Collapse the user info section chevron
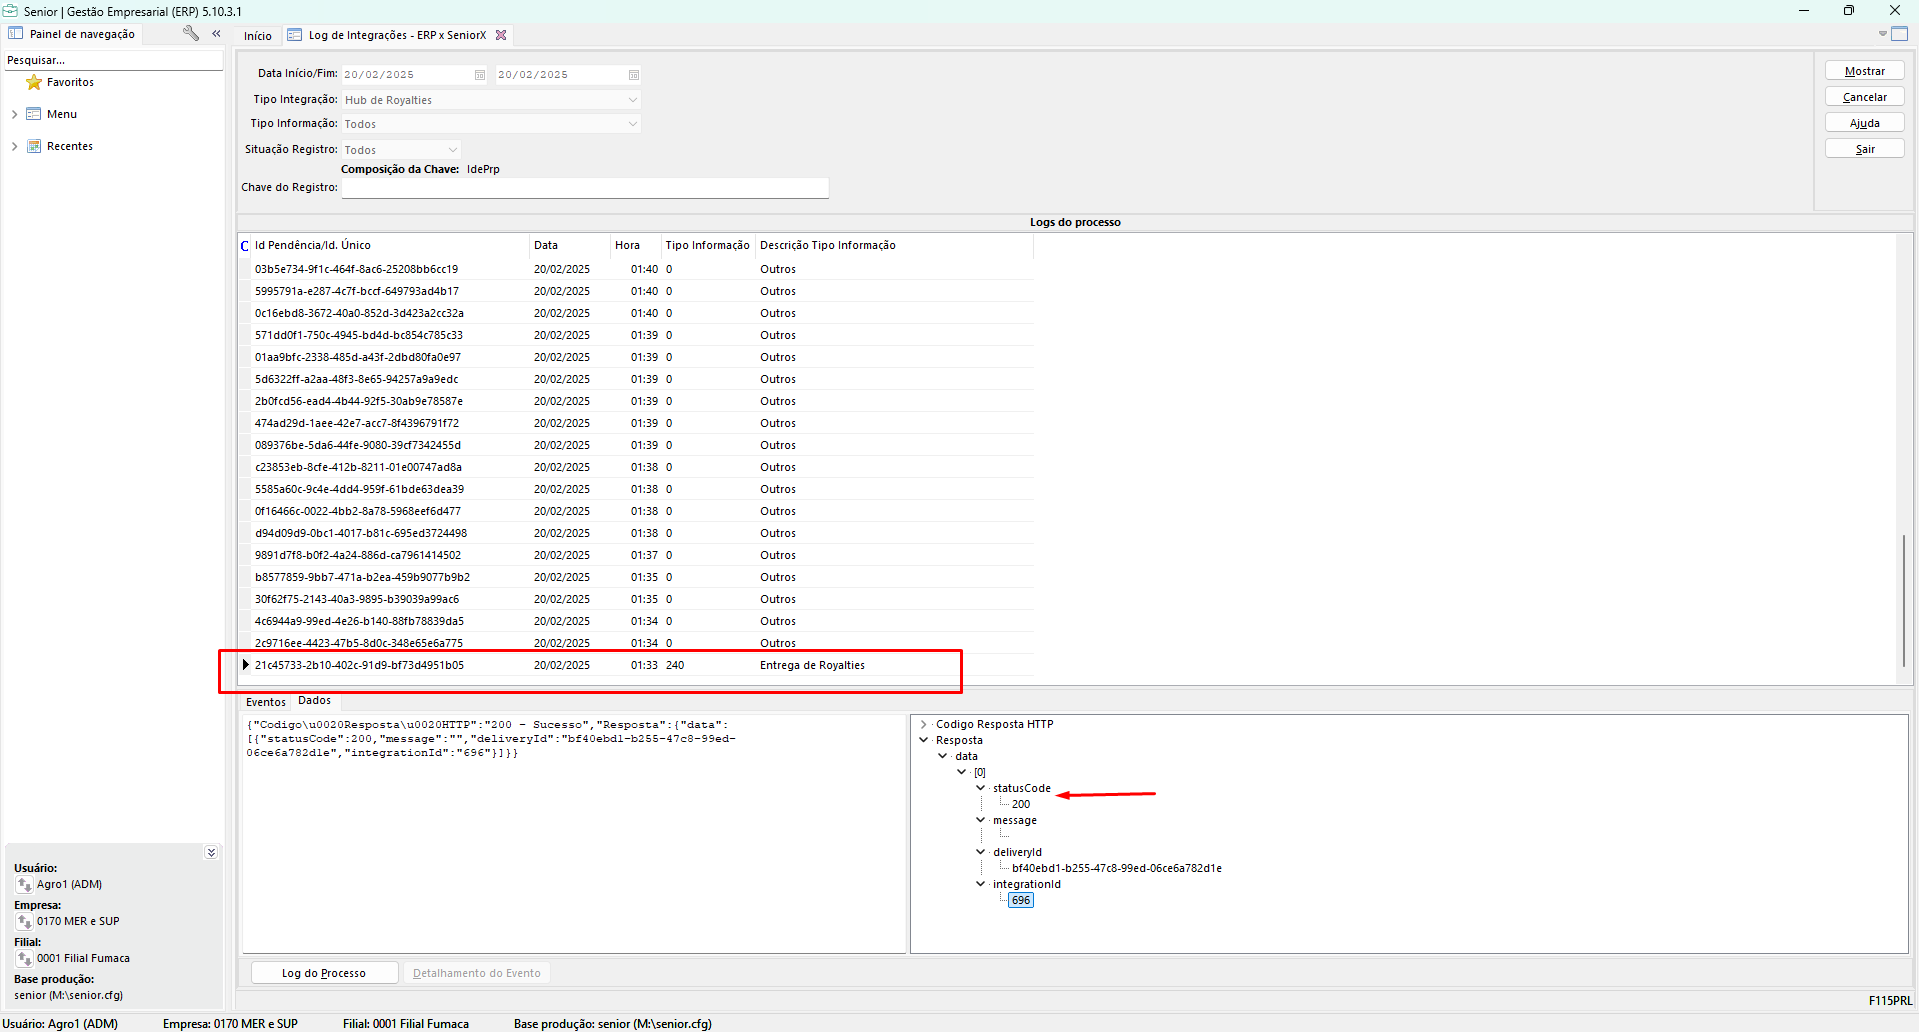 211,853
